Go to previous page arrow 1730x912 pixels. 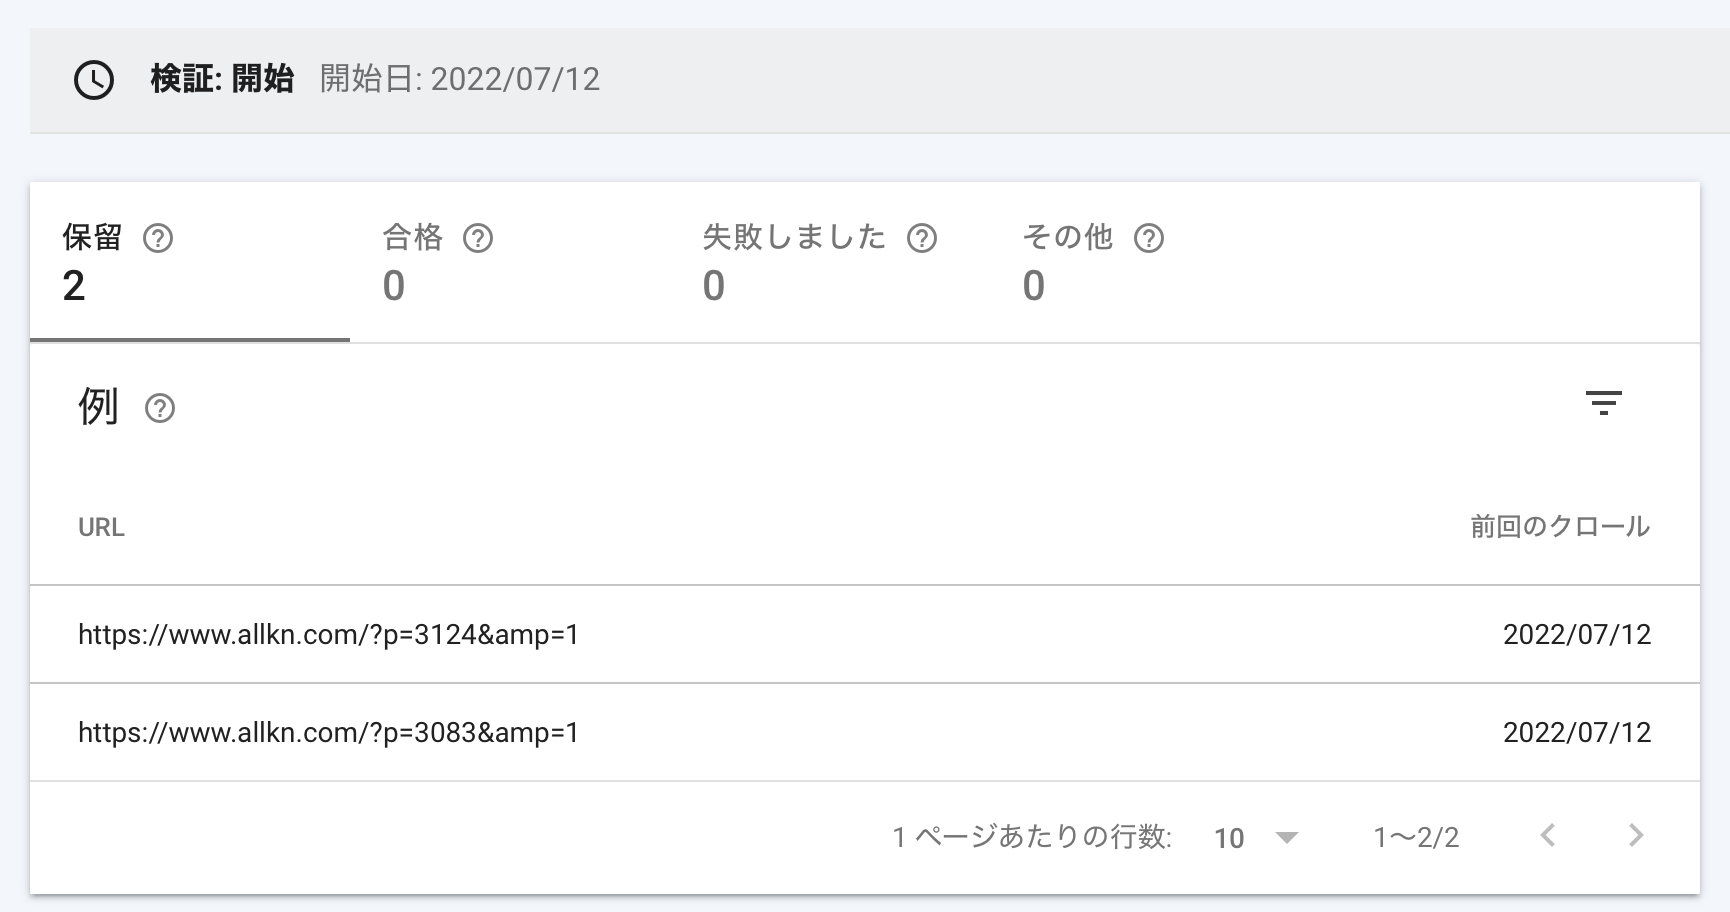(x=1548, y=835)
